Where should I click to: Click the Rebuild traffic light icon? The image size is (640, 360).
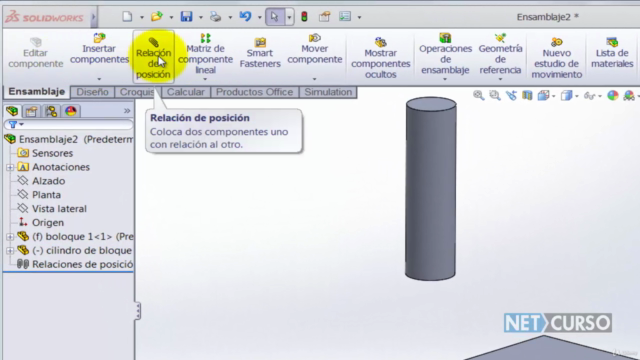[304, 17]
